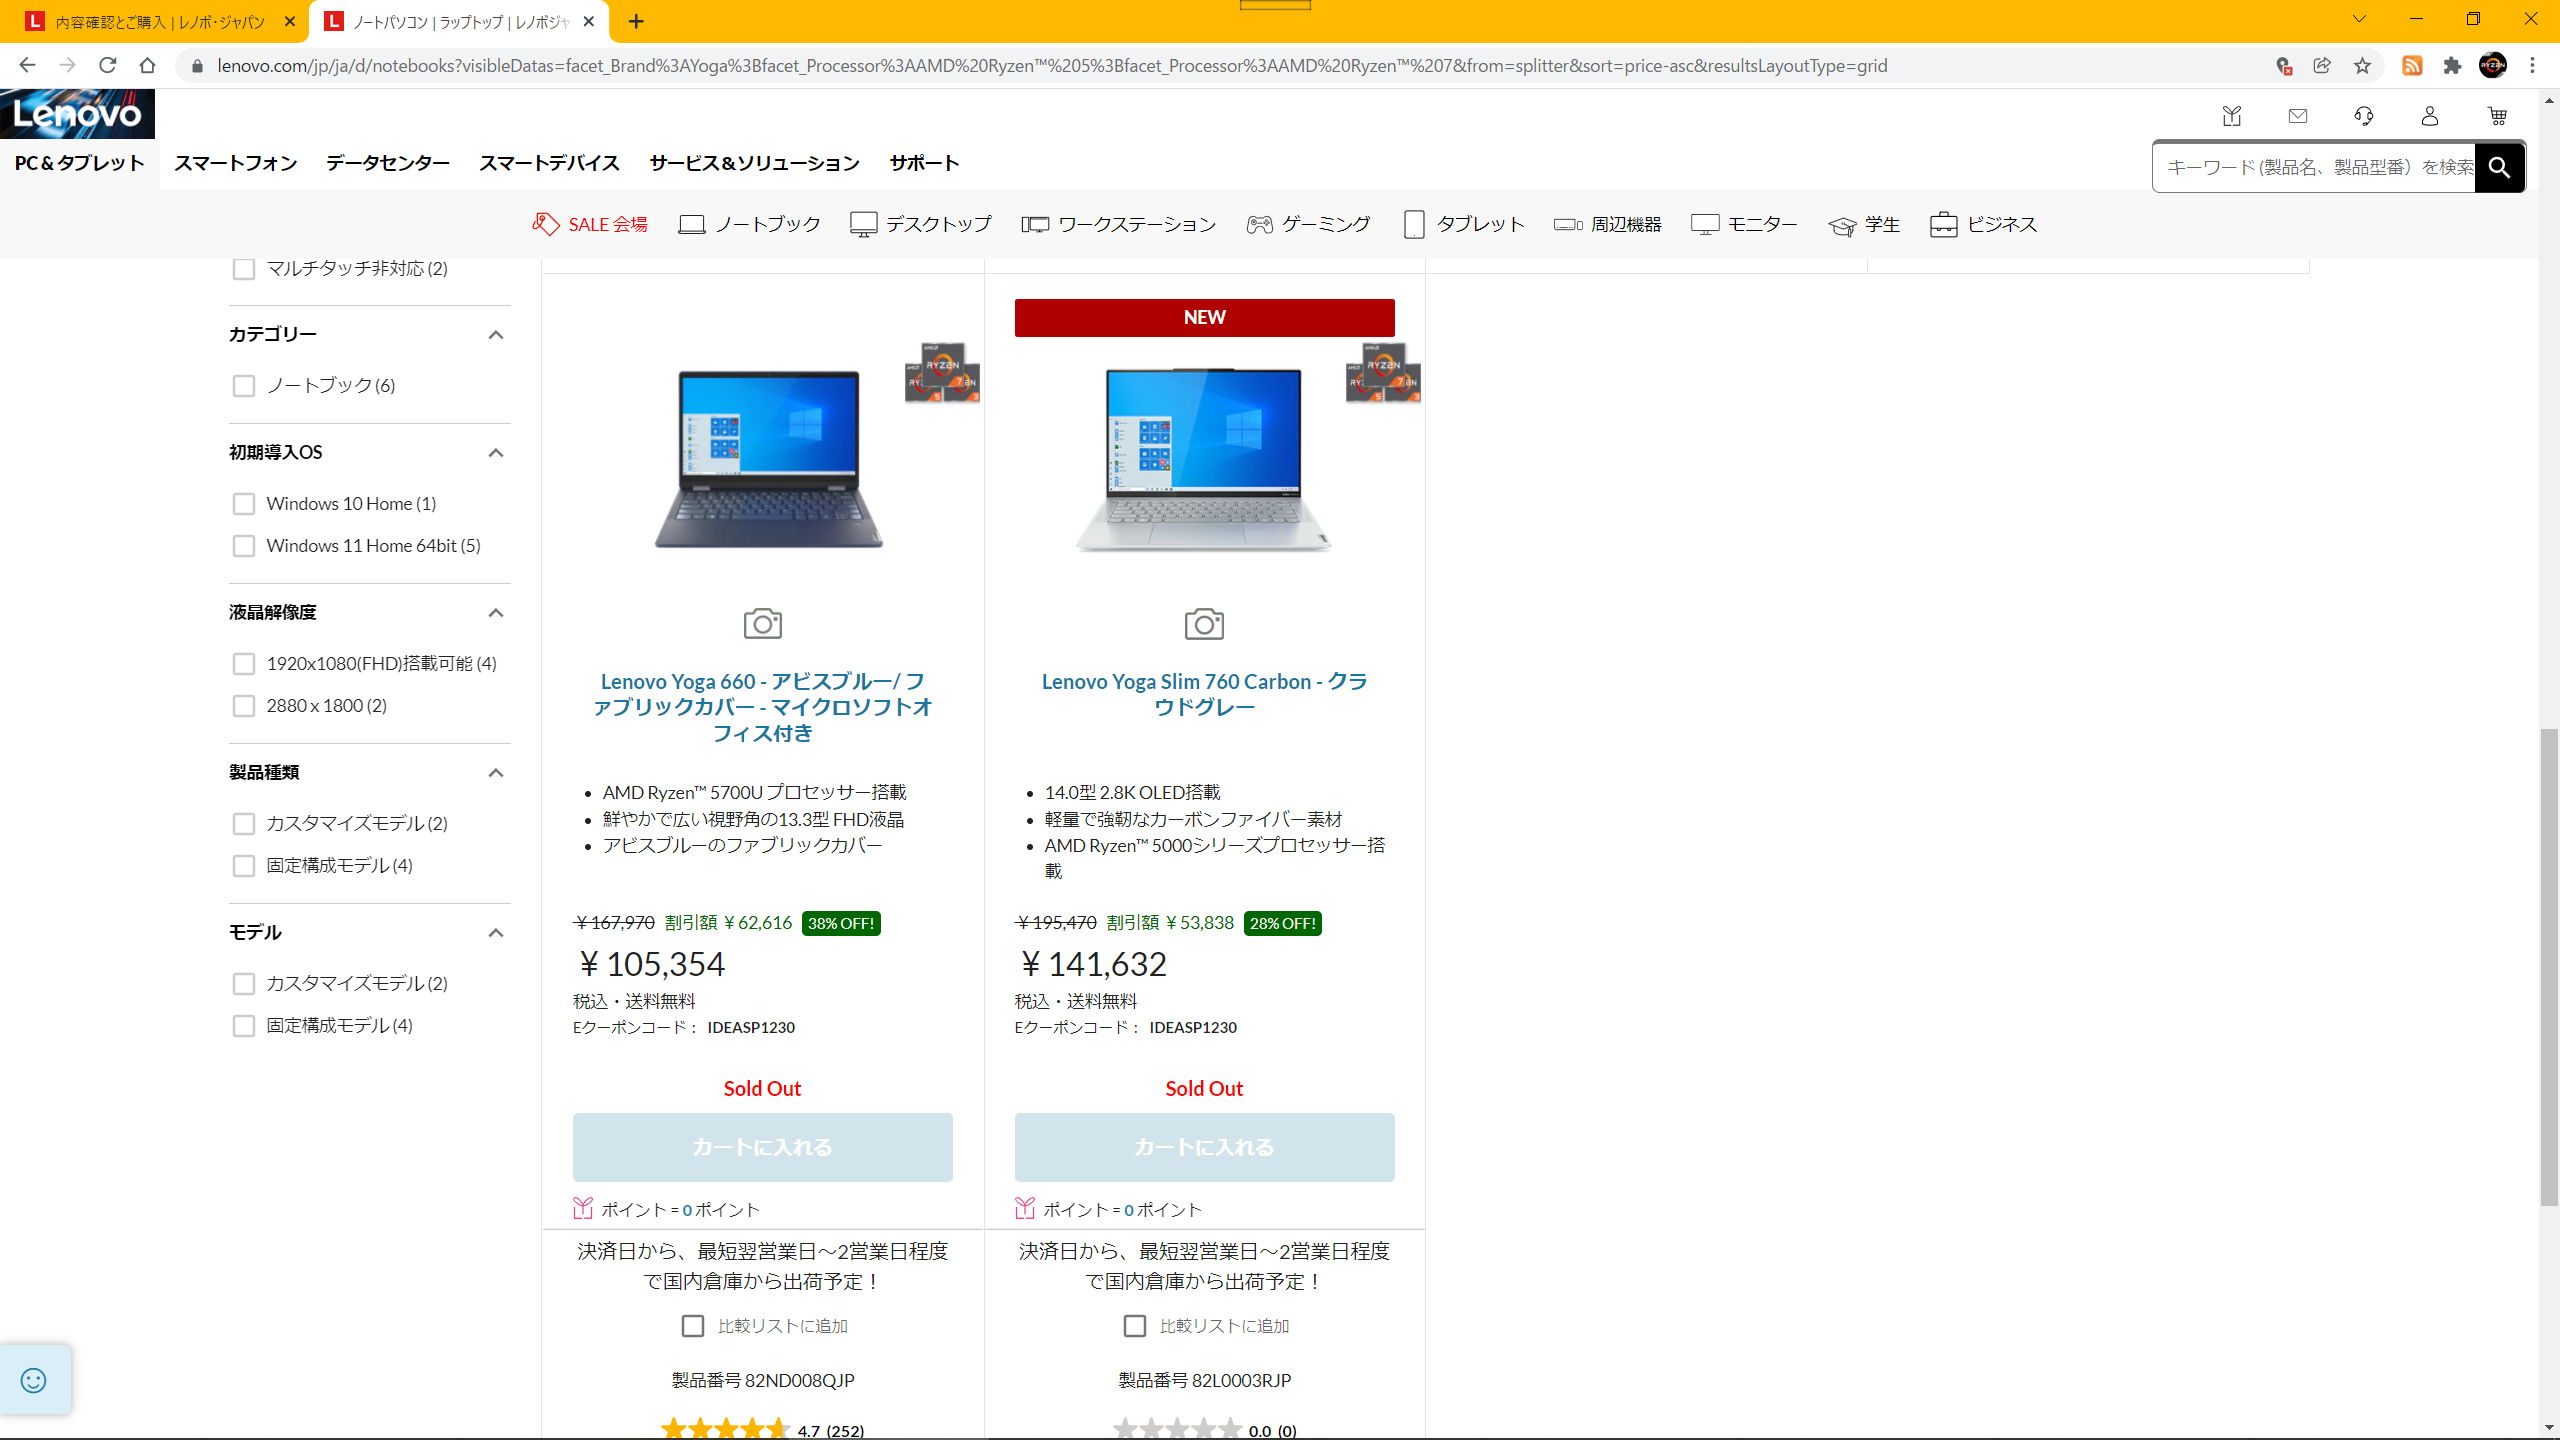Click the headset support icon
2560x1440 pixels.
2364,116
